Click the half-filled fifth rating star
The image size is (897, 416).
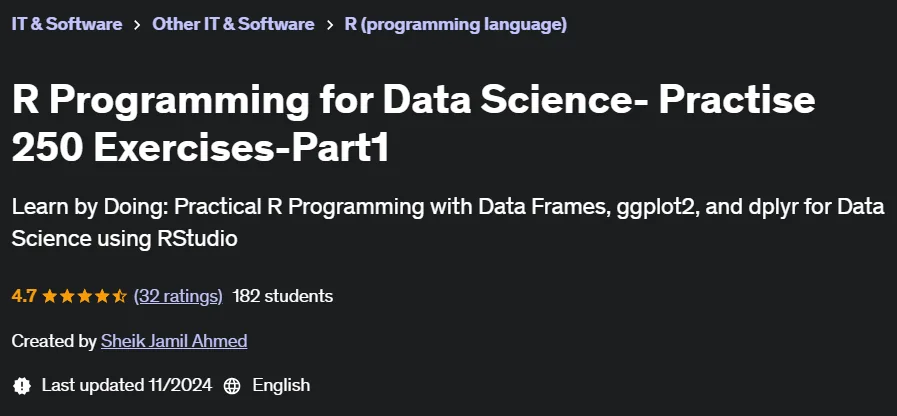[119, 296]
